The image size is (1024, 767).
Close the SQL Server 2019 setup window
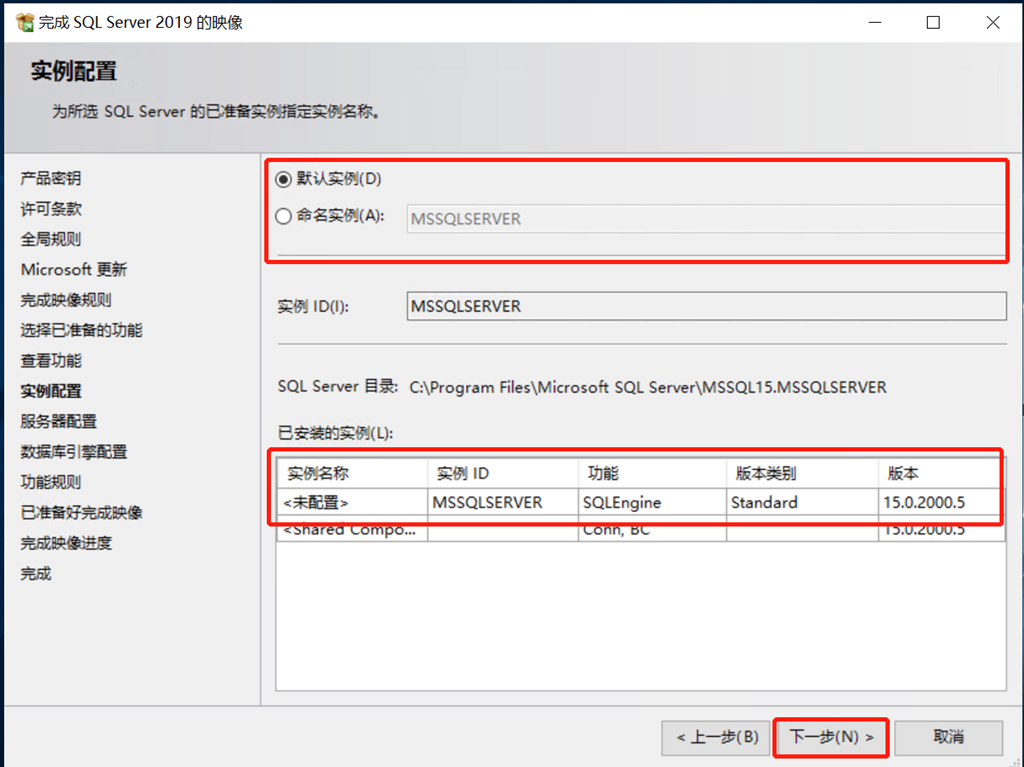pyautogui.click(x=993, y=22)
